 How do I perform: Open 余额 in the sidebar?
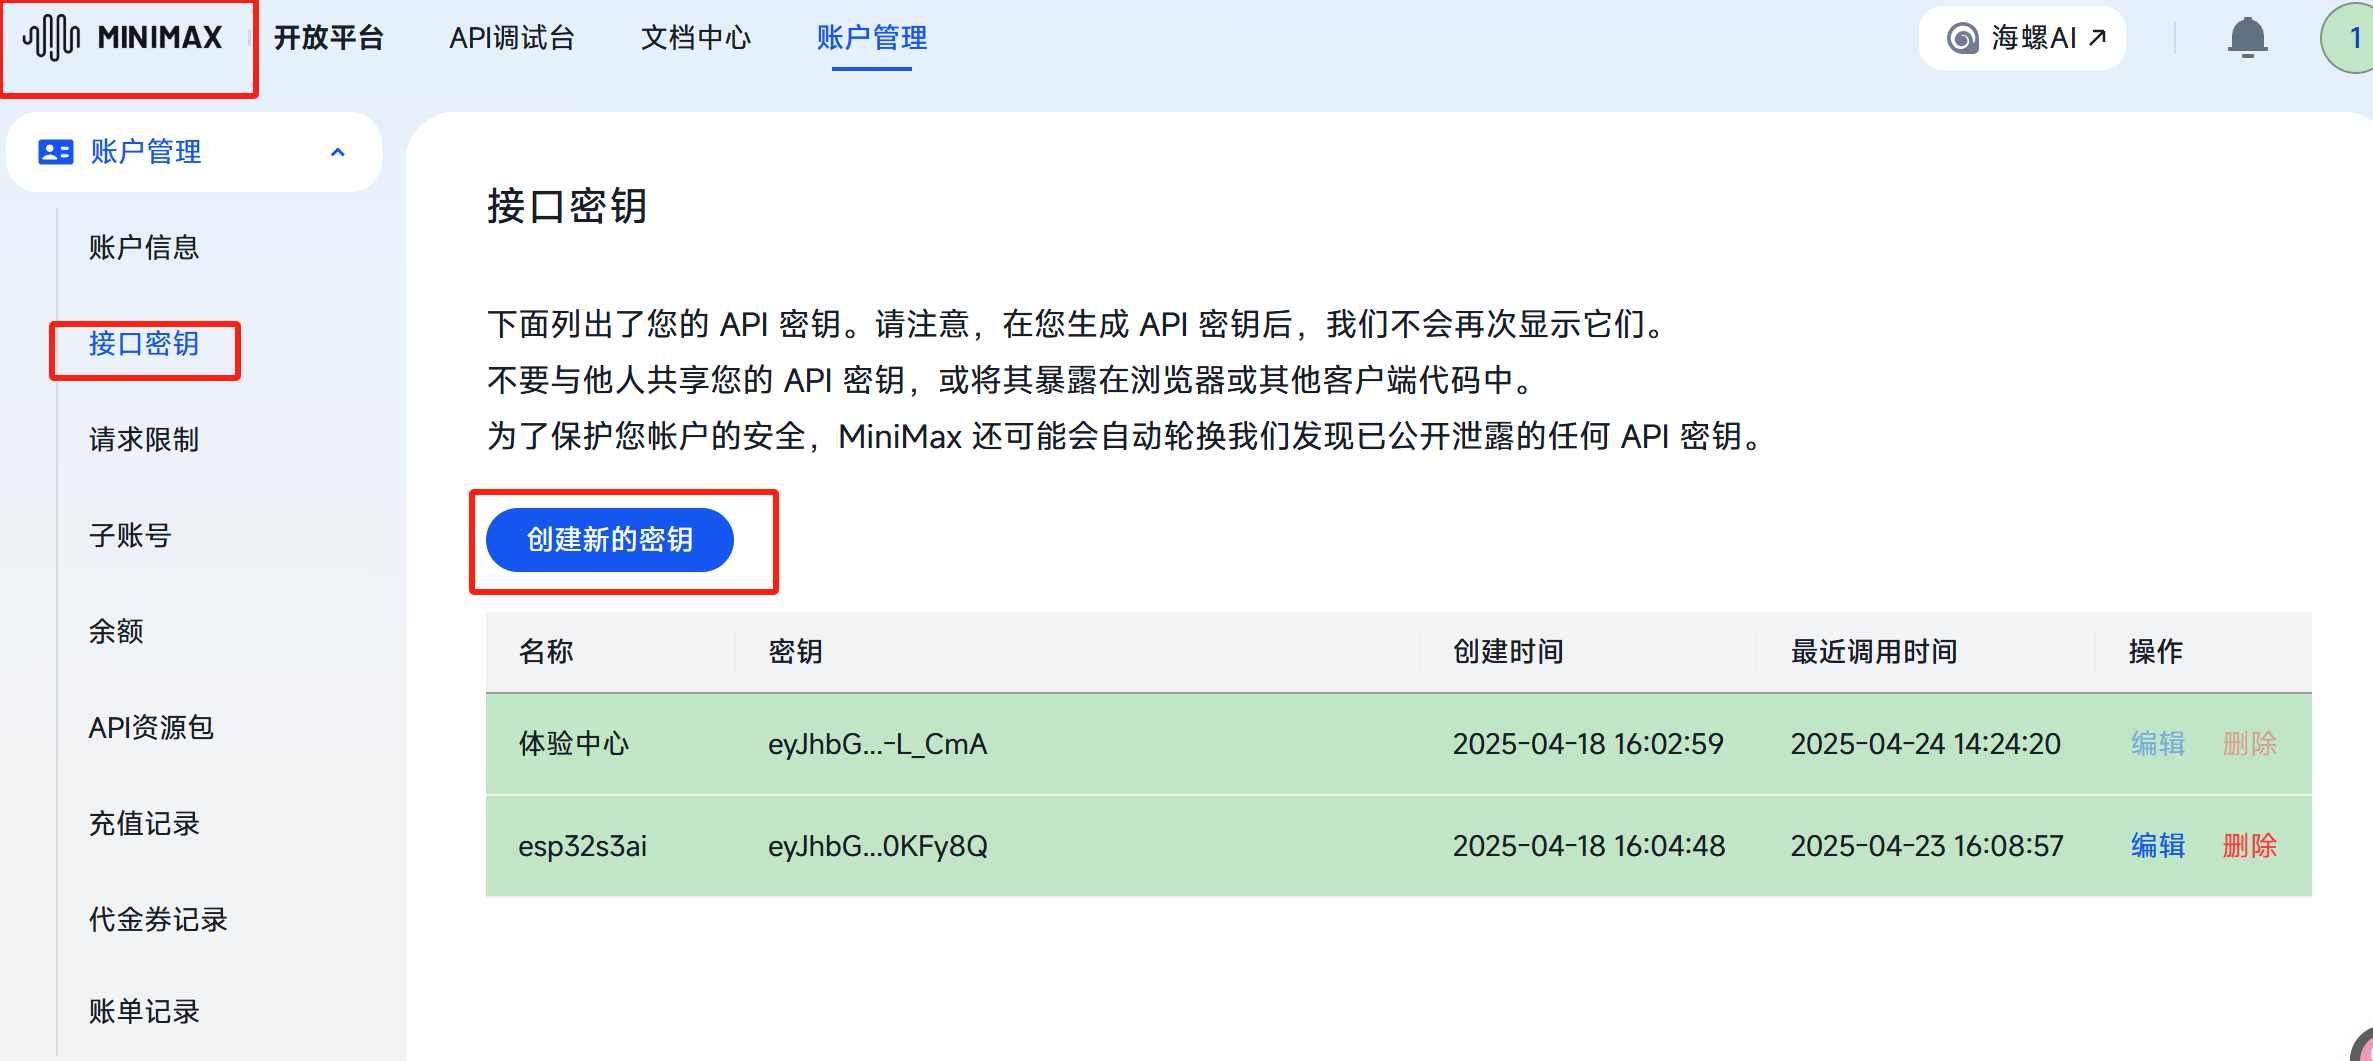pyautogui.click(x=116, y=631)
